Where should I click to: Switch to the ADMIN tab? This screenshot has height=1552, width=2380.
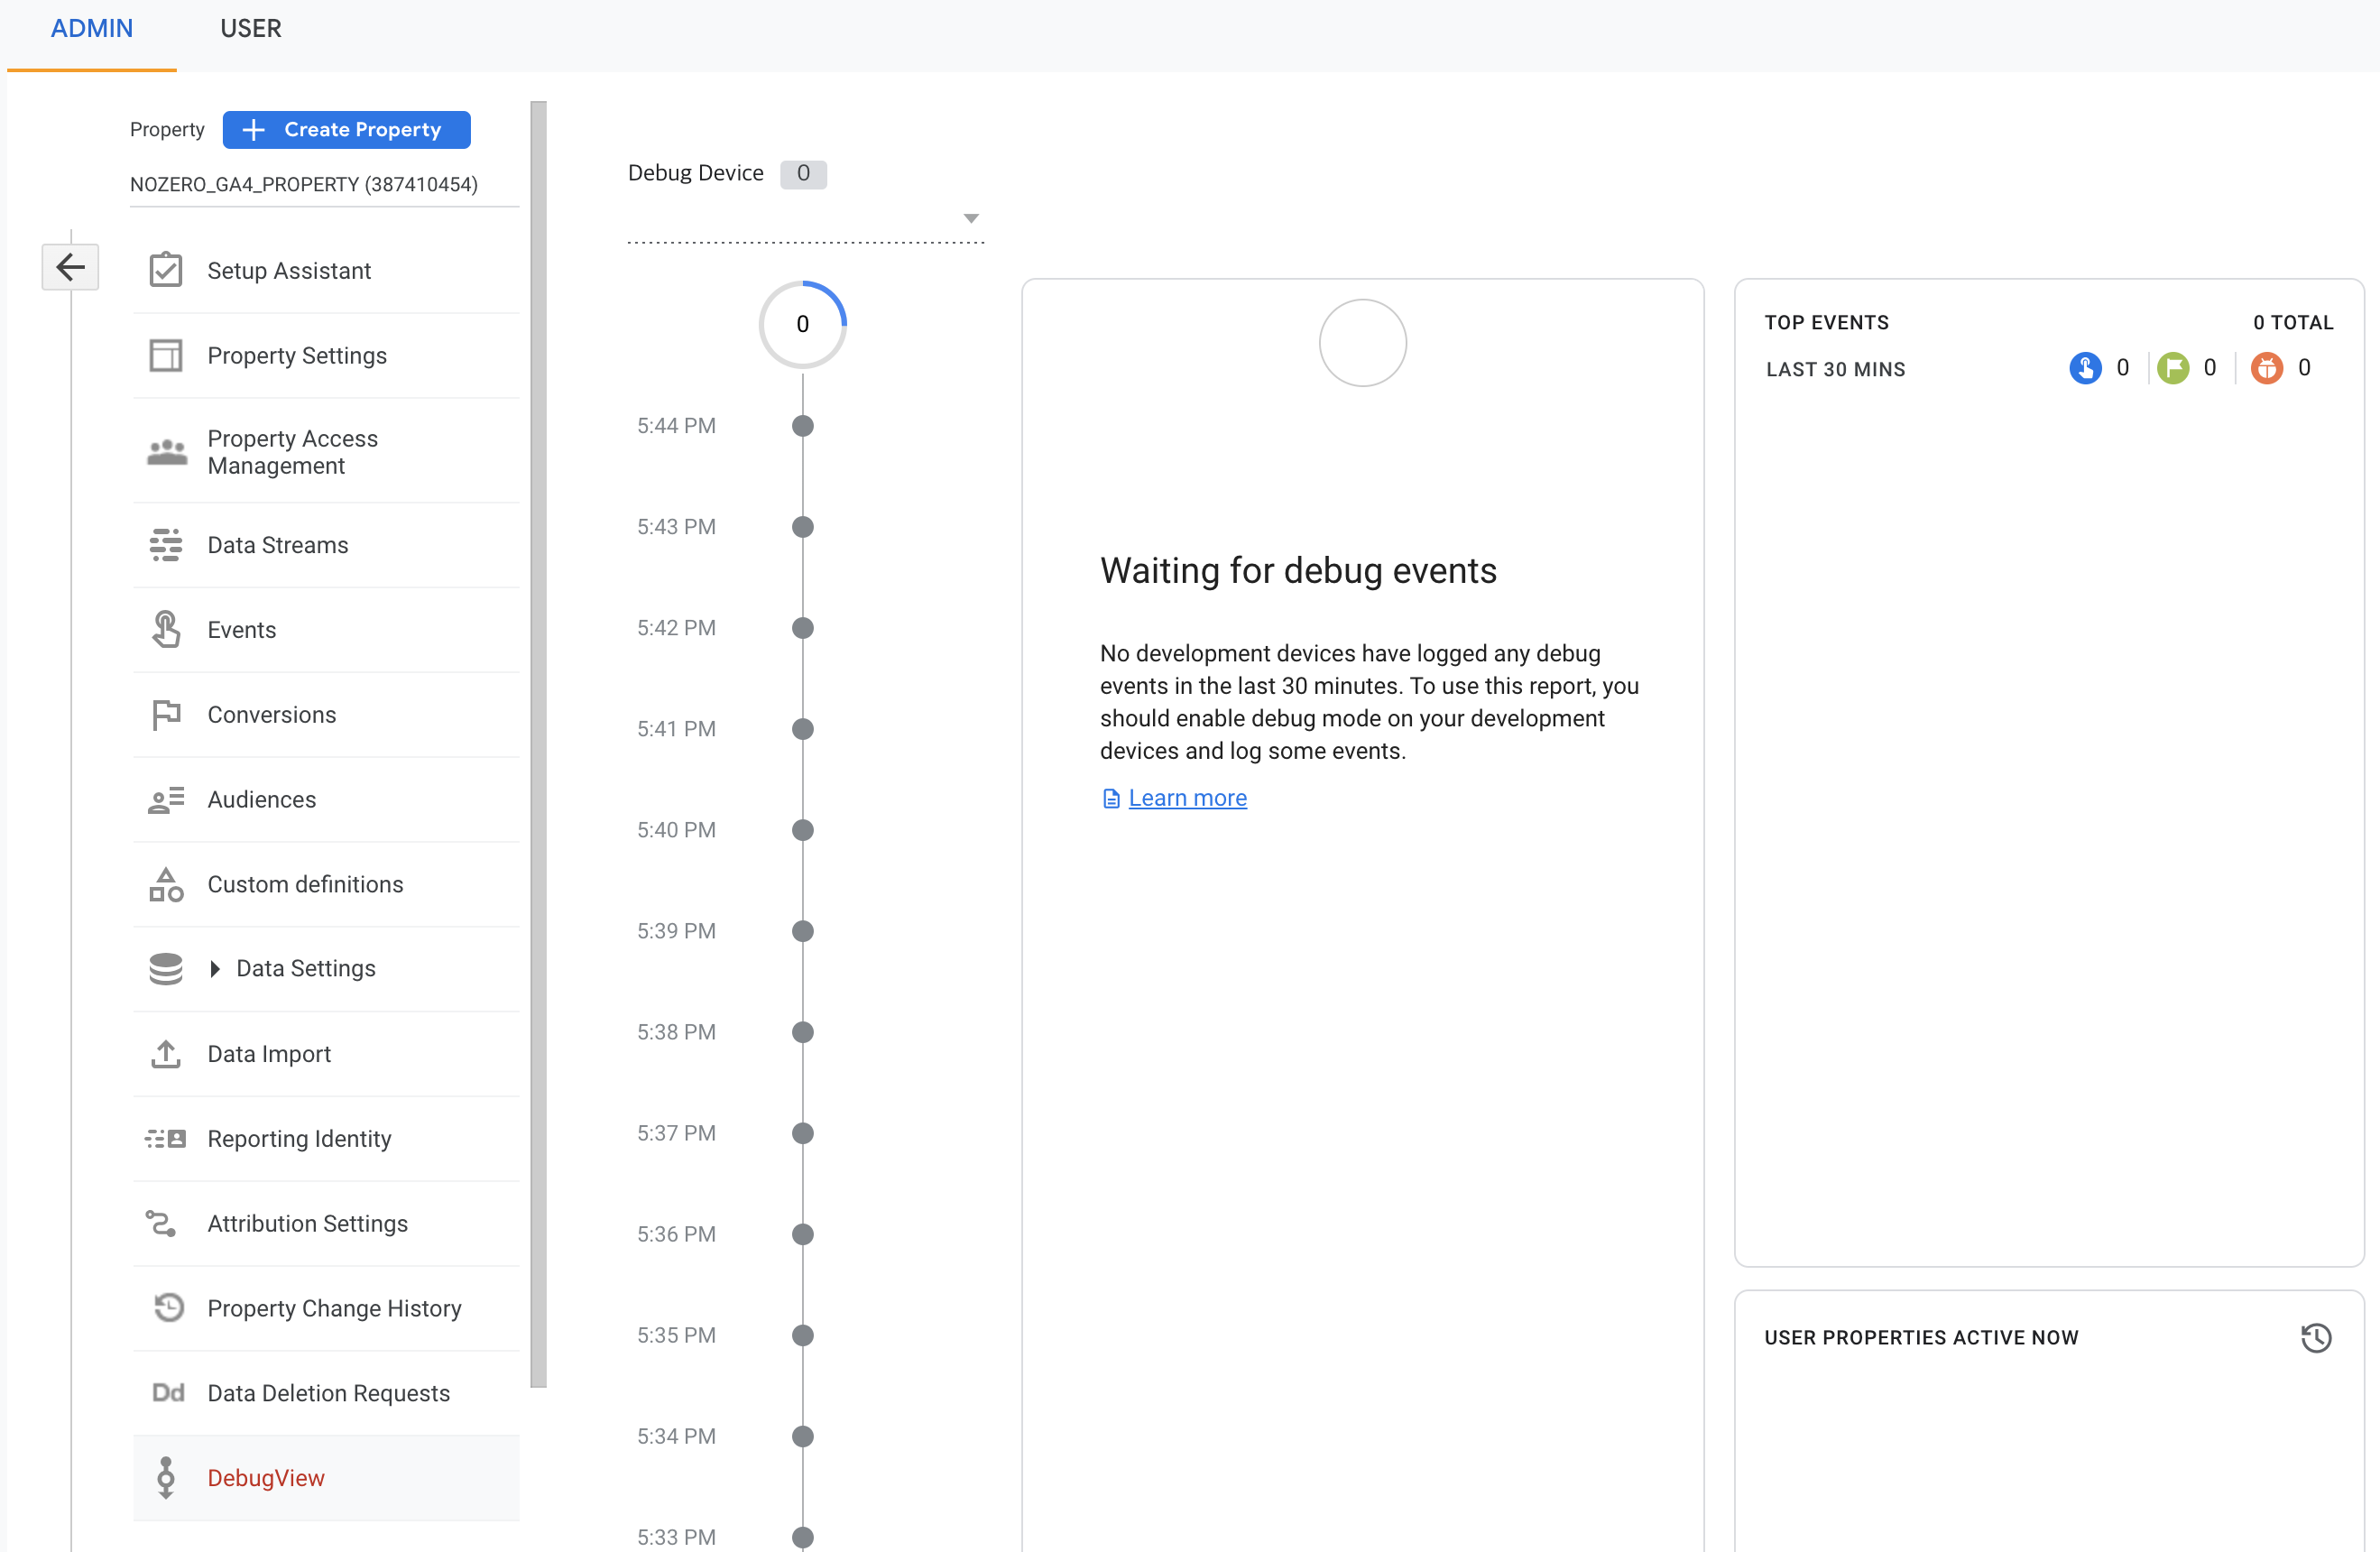(92, 29)
